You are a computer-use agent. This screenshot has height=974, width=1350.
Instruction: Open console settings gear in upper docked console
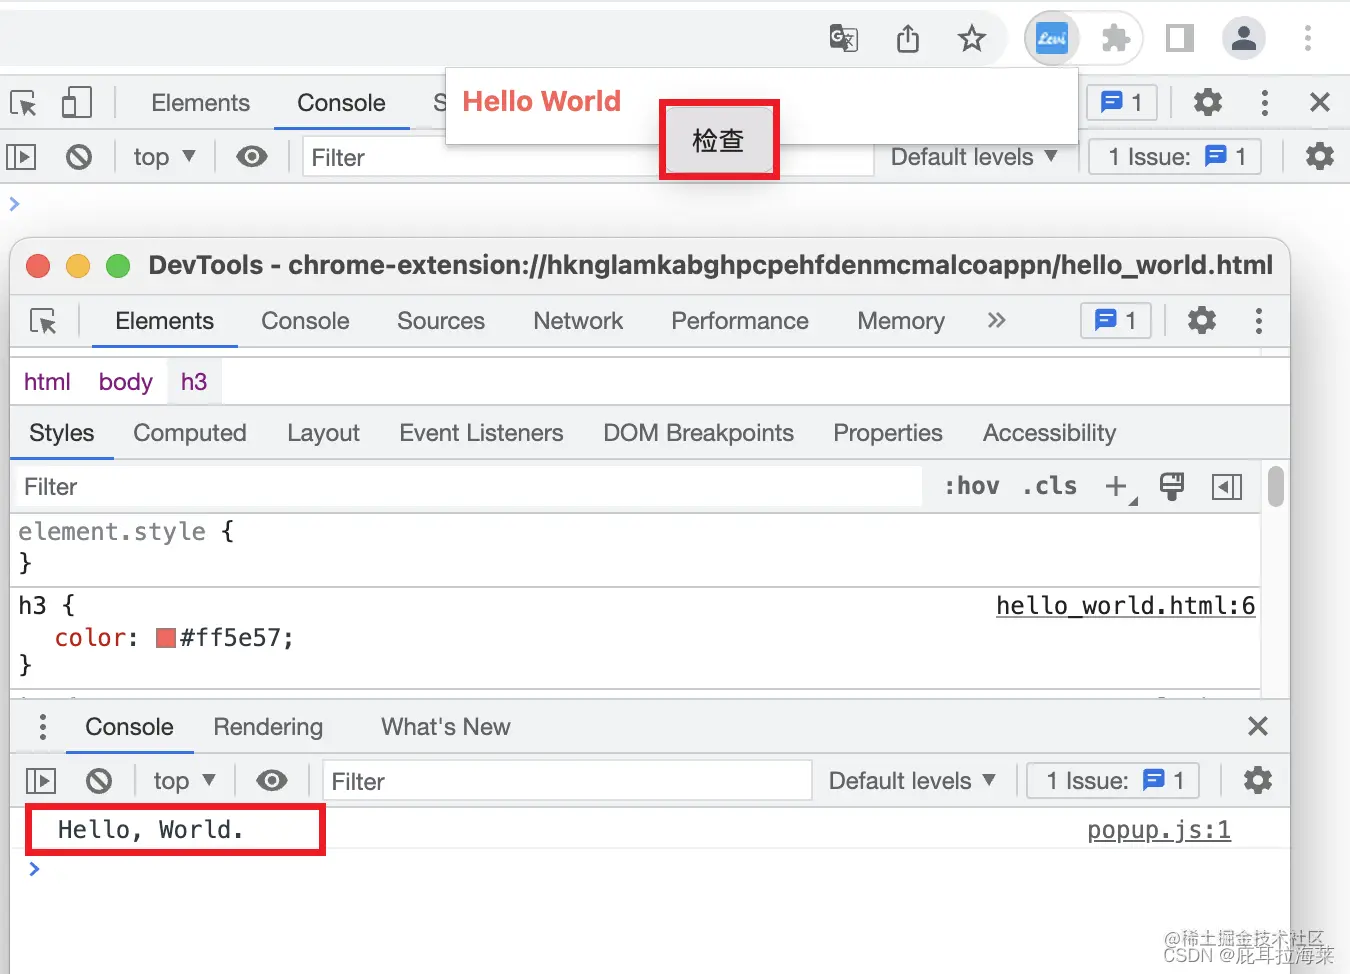tap(1320, 156)
